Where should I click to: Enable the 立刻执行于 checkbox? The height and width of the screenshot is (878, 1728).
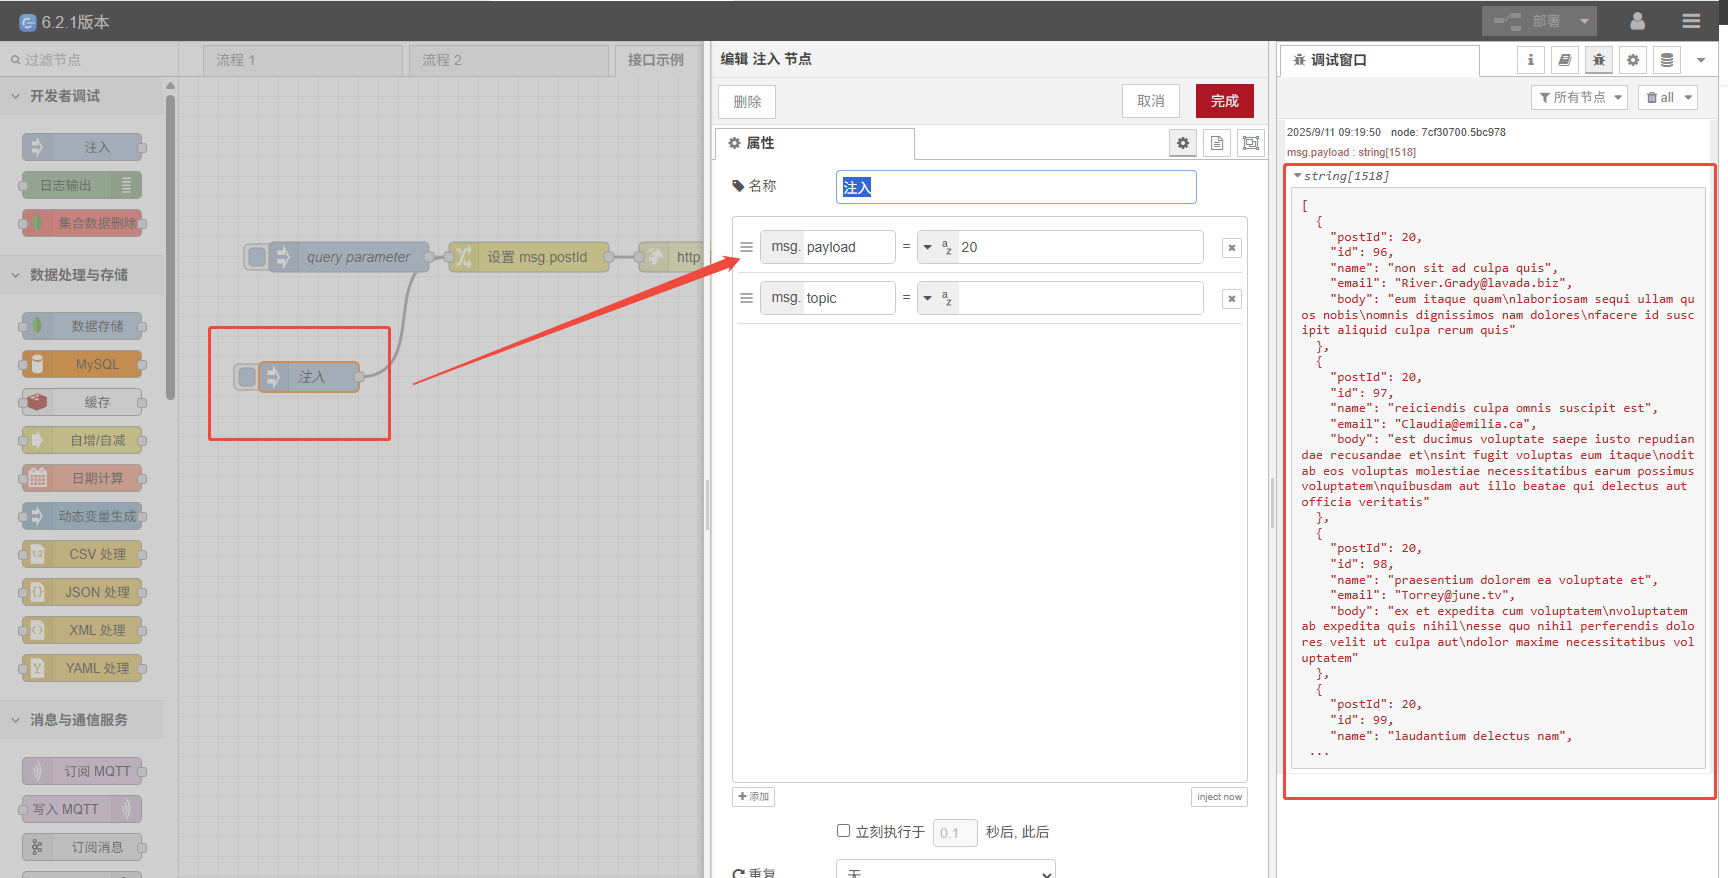pos(843,831)
